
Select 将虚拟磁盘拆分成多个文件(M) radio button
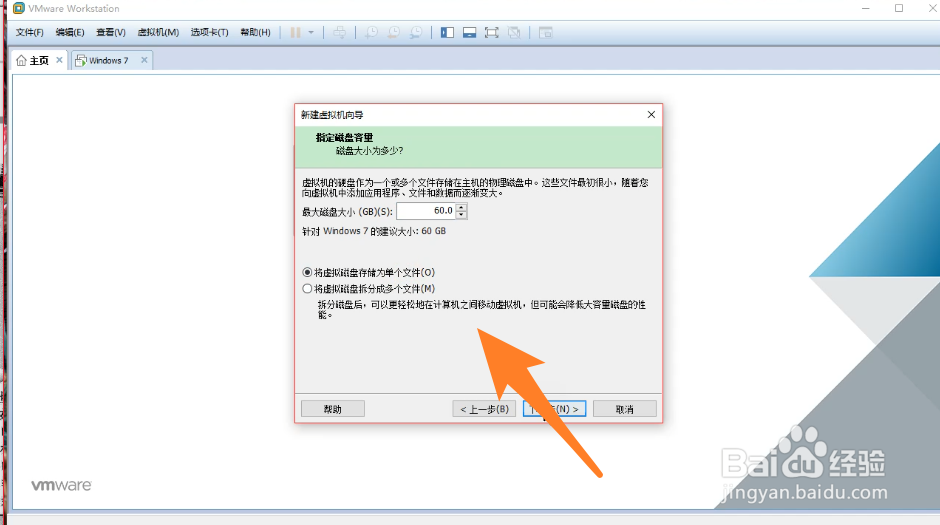[x=308, y=289]
